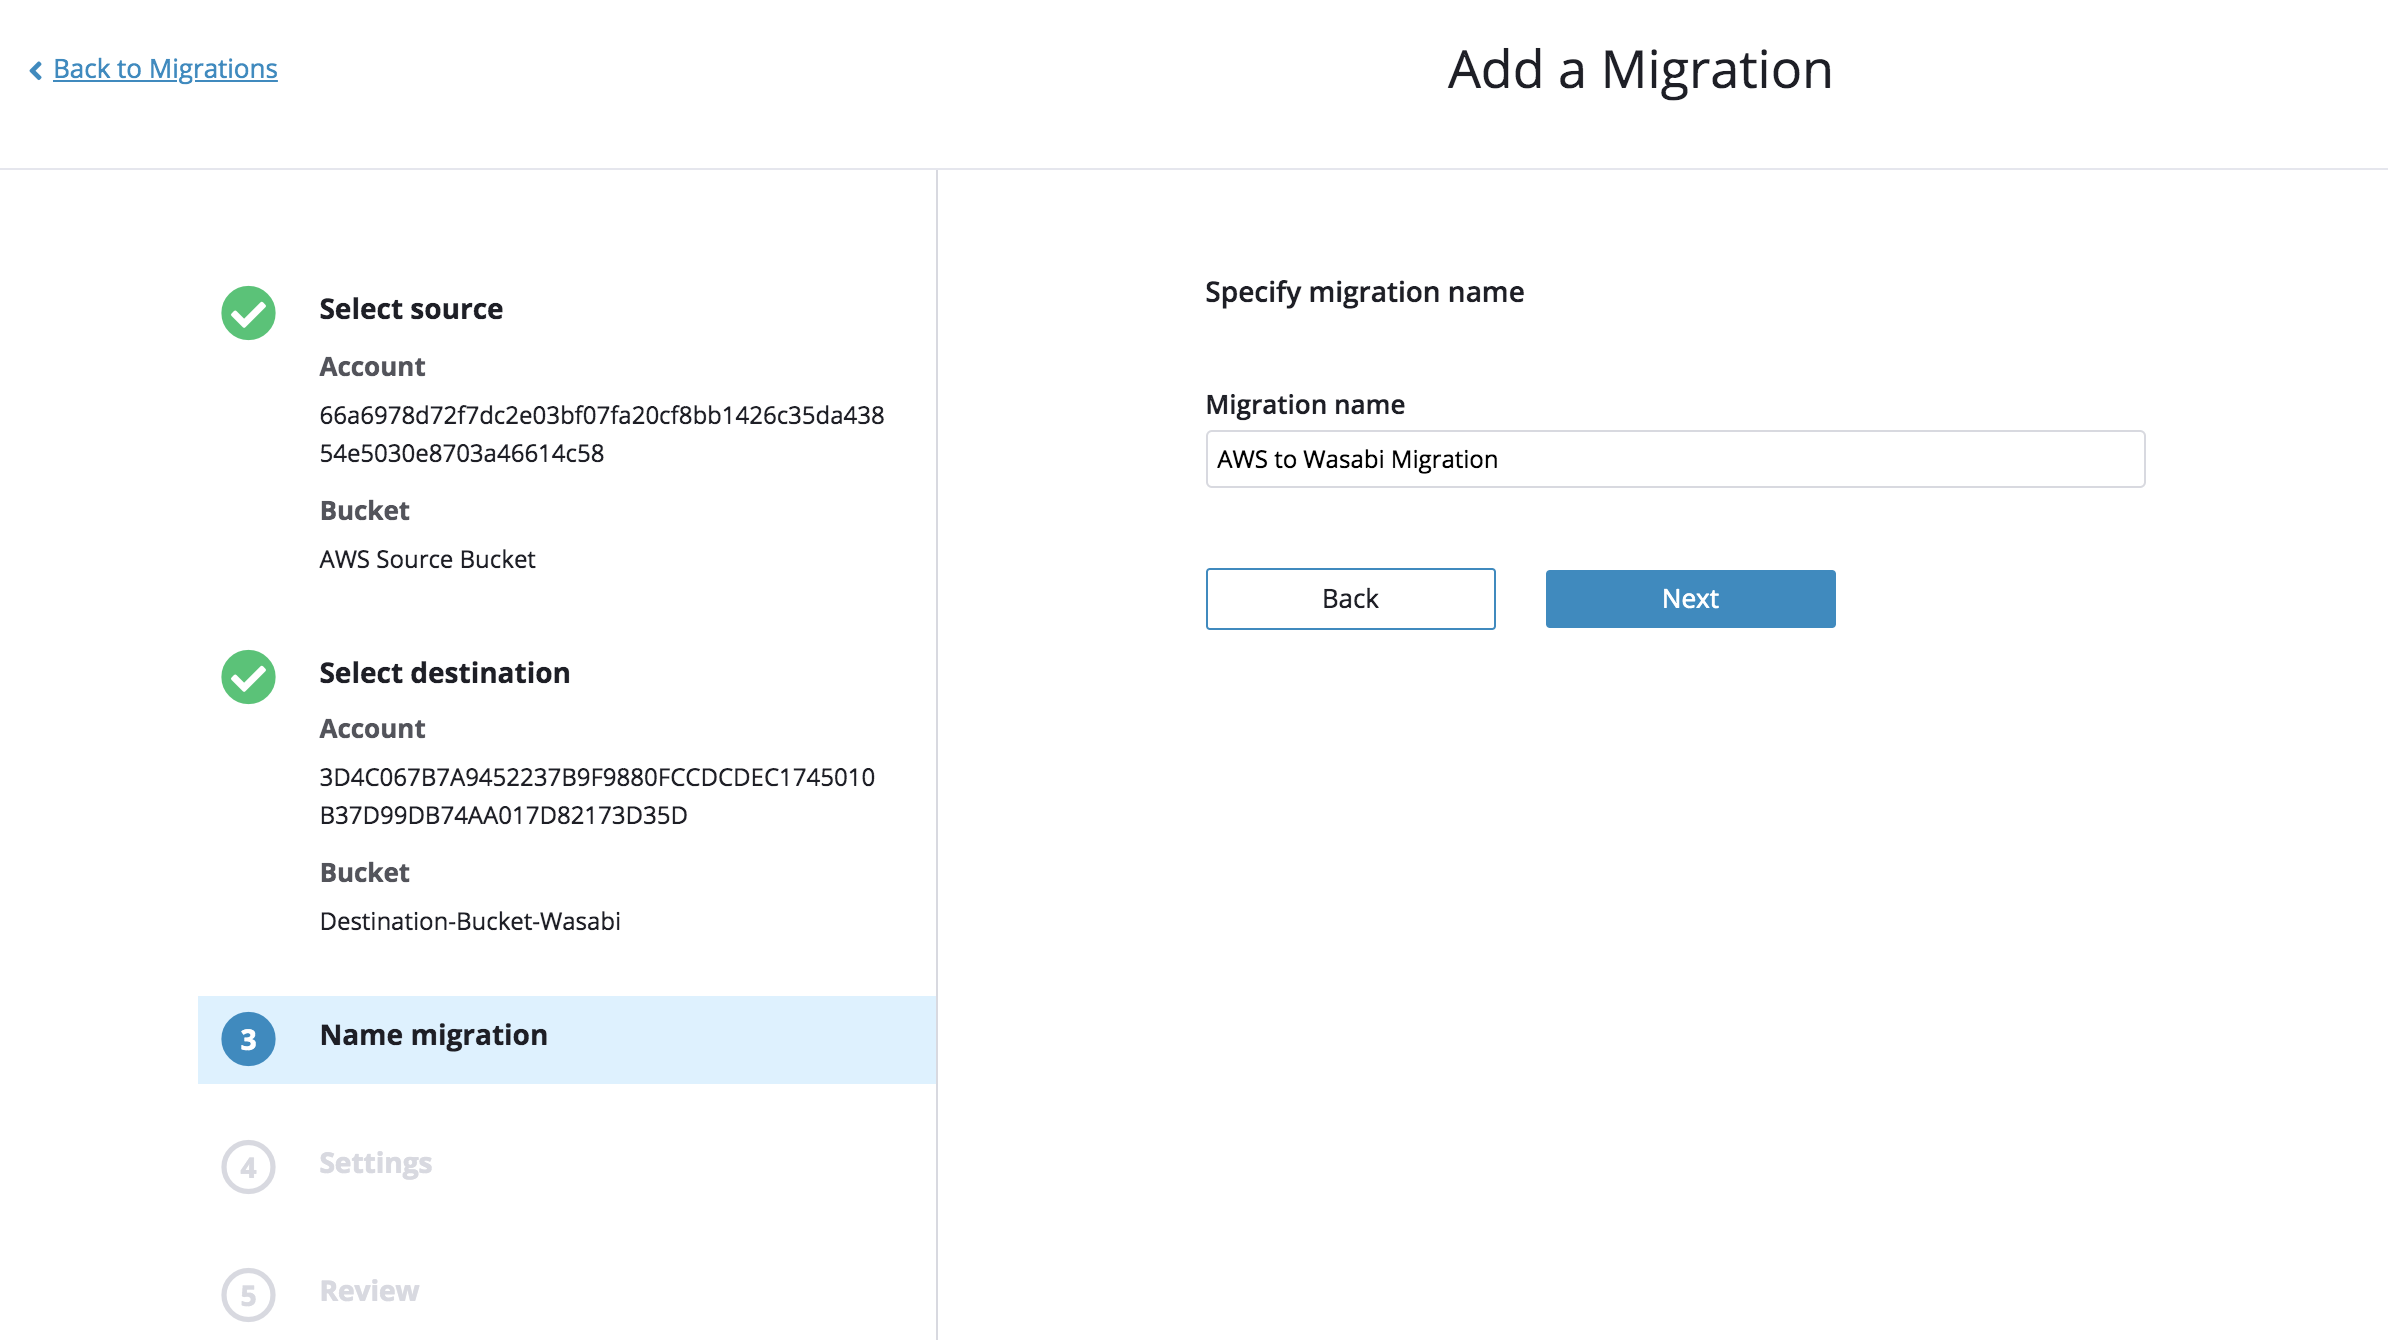The image size is (2388, 1340).
Task: Click into the Migration name field
Action: click(x=1675, y=459)
